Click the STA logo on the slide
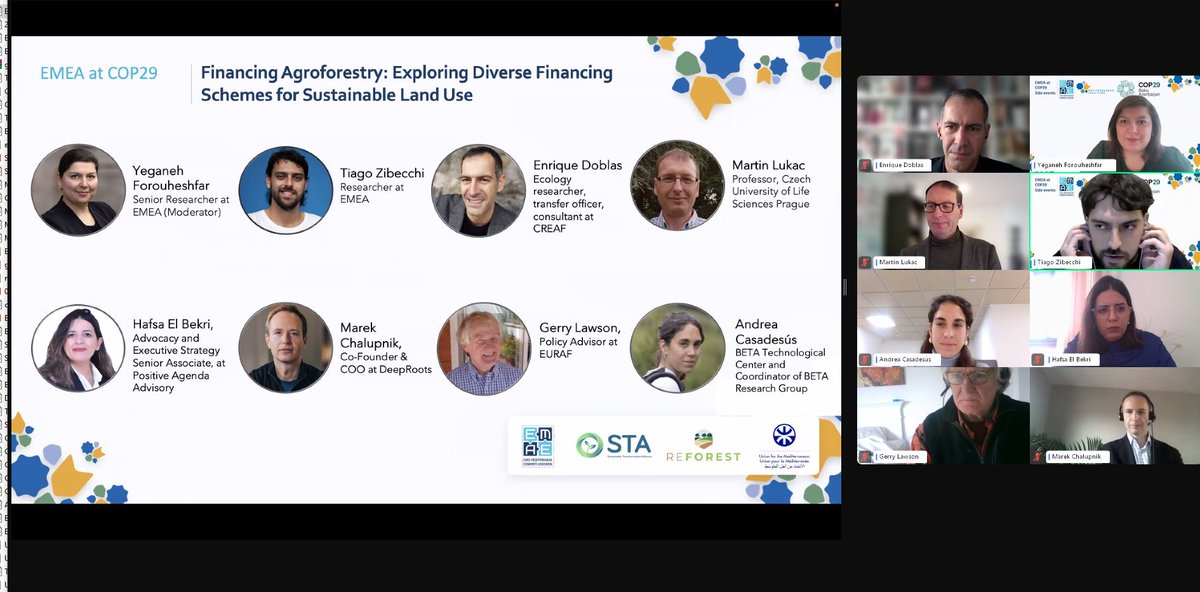The height and width of the screenshot is (592, 1200). pos(613,445)
